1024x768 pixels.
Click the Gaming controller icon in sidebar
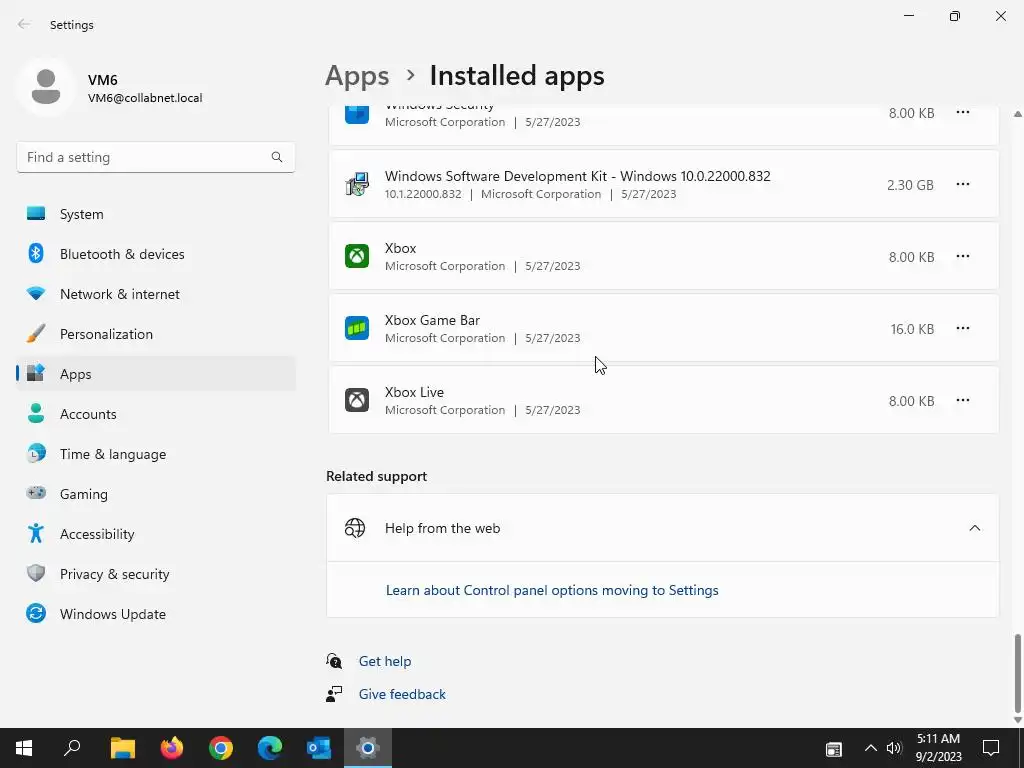(x=36, y=492)
